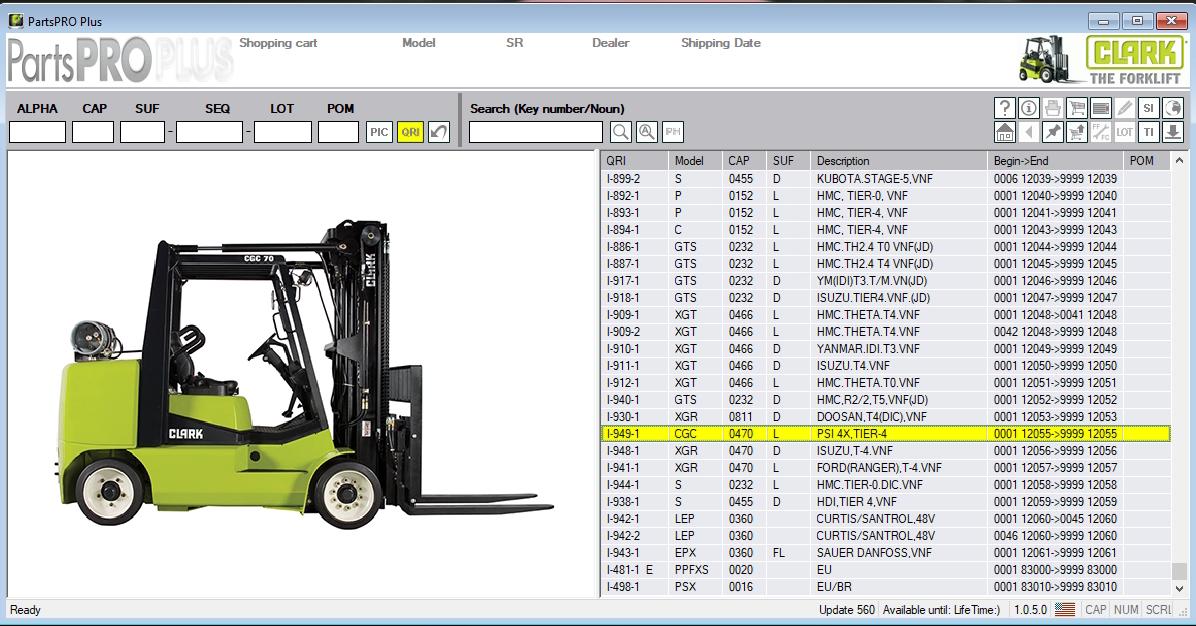
Task: Go to home icon
Action: click(1005, 132)
